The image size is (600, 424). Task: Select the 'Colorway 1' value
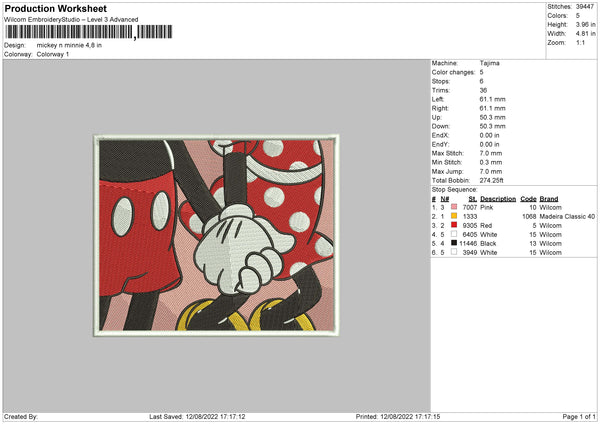pos(53,54)
